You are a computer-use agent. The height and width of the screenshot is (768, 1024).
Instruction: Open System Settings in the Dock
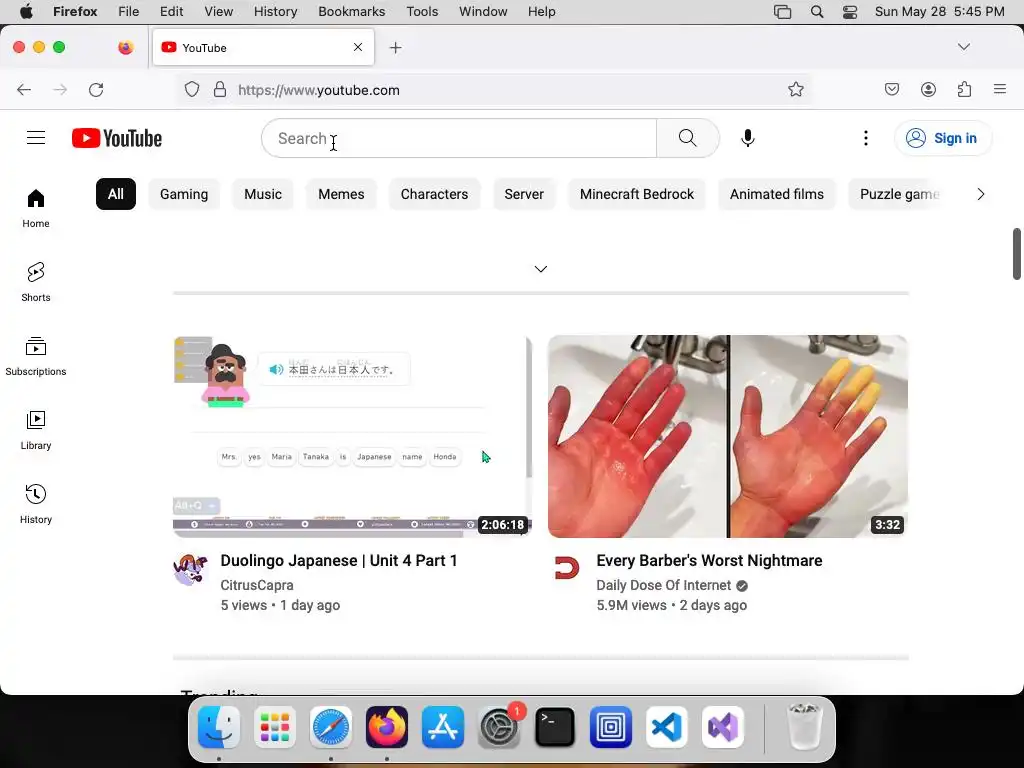click(x=500, y=727)
